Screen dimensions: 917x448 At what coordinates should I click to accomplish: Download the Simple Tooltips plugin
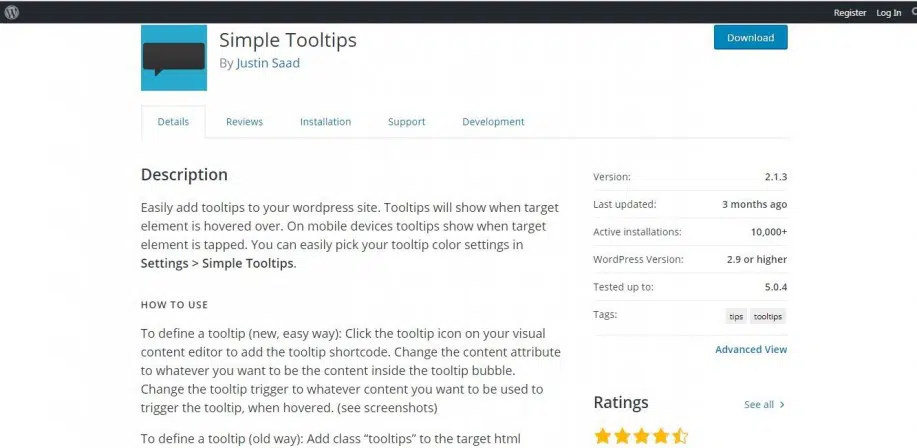pos(750,38)
